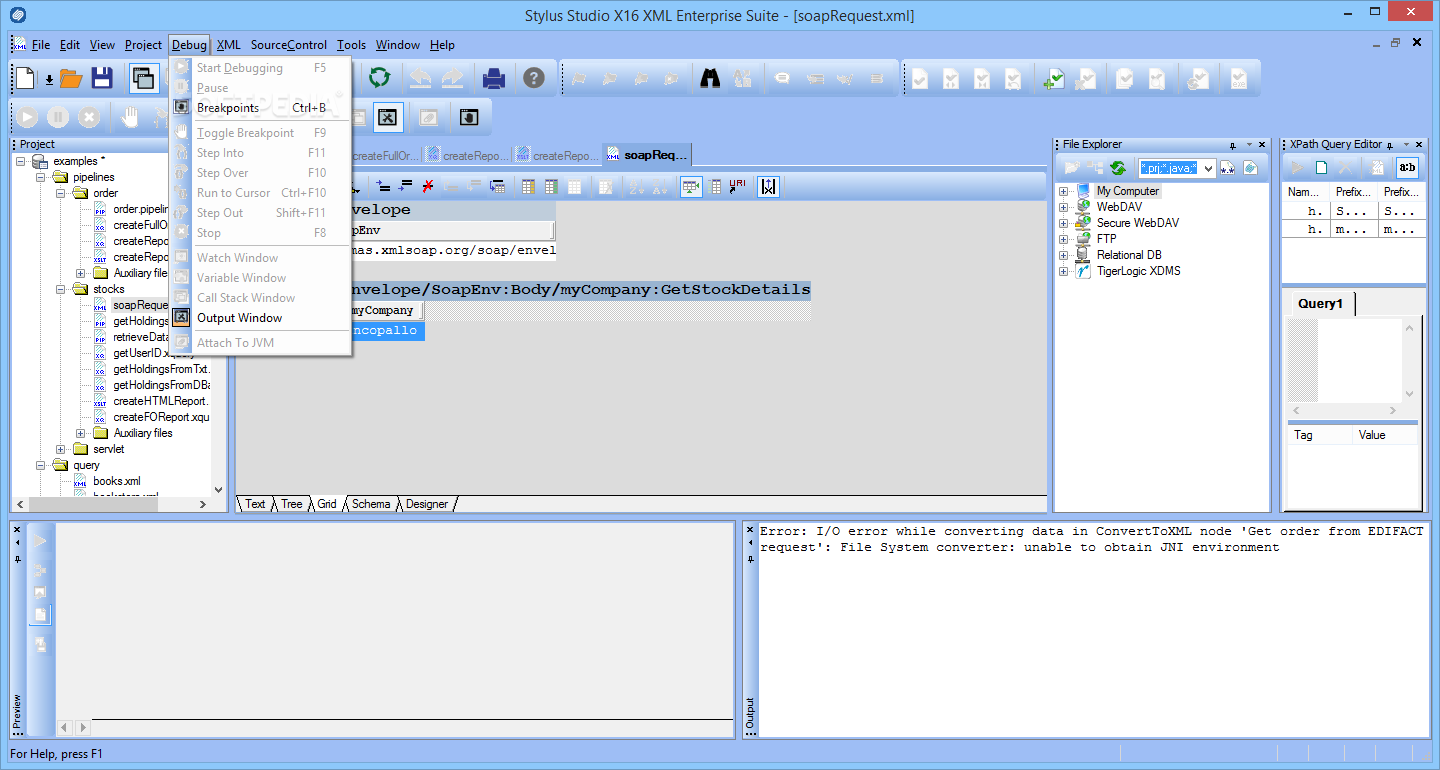Click the add document green check icon
This screenshot has height=770, width=1440.
(x=1052, y=78)
